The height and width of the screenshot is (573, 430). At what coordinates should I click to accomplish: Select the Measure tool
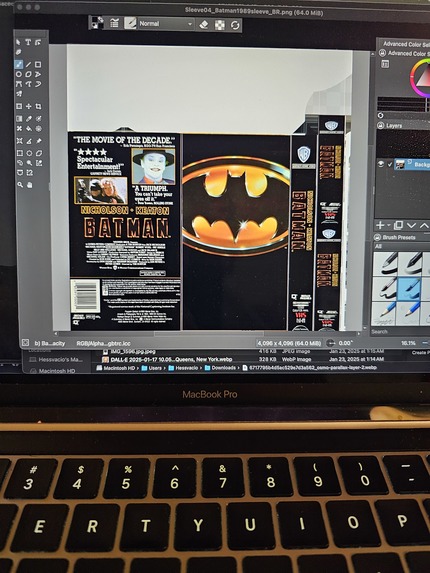coord(29,141)
